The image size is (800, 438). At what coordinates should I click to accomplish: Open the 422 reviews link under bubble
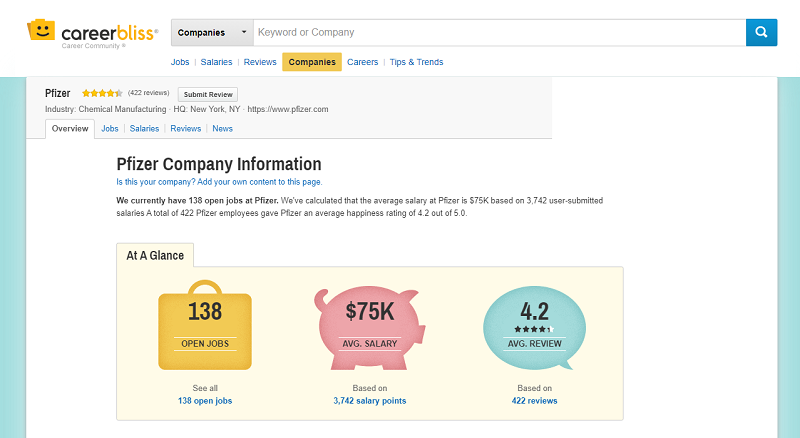[x=535, y=401]
